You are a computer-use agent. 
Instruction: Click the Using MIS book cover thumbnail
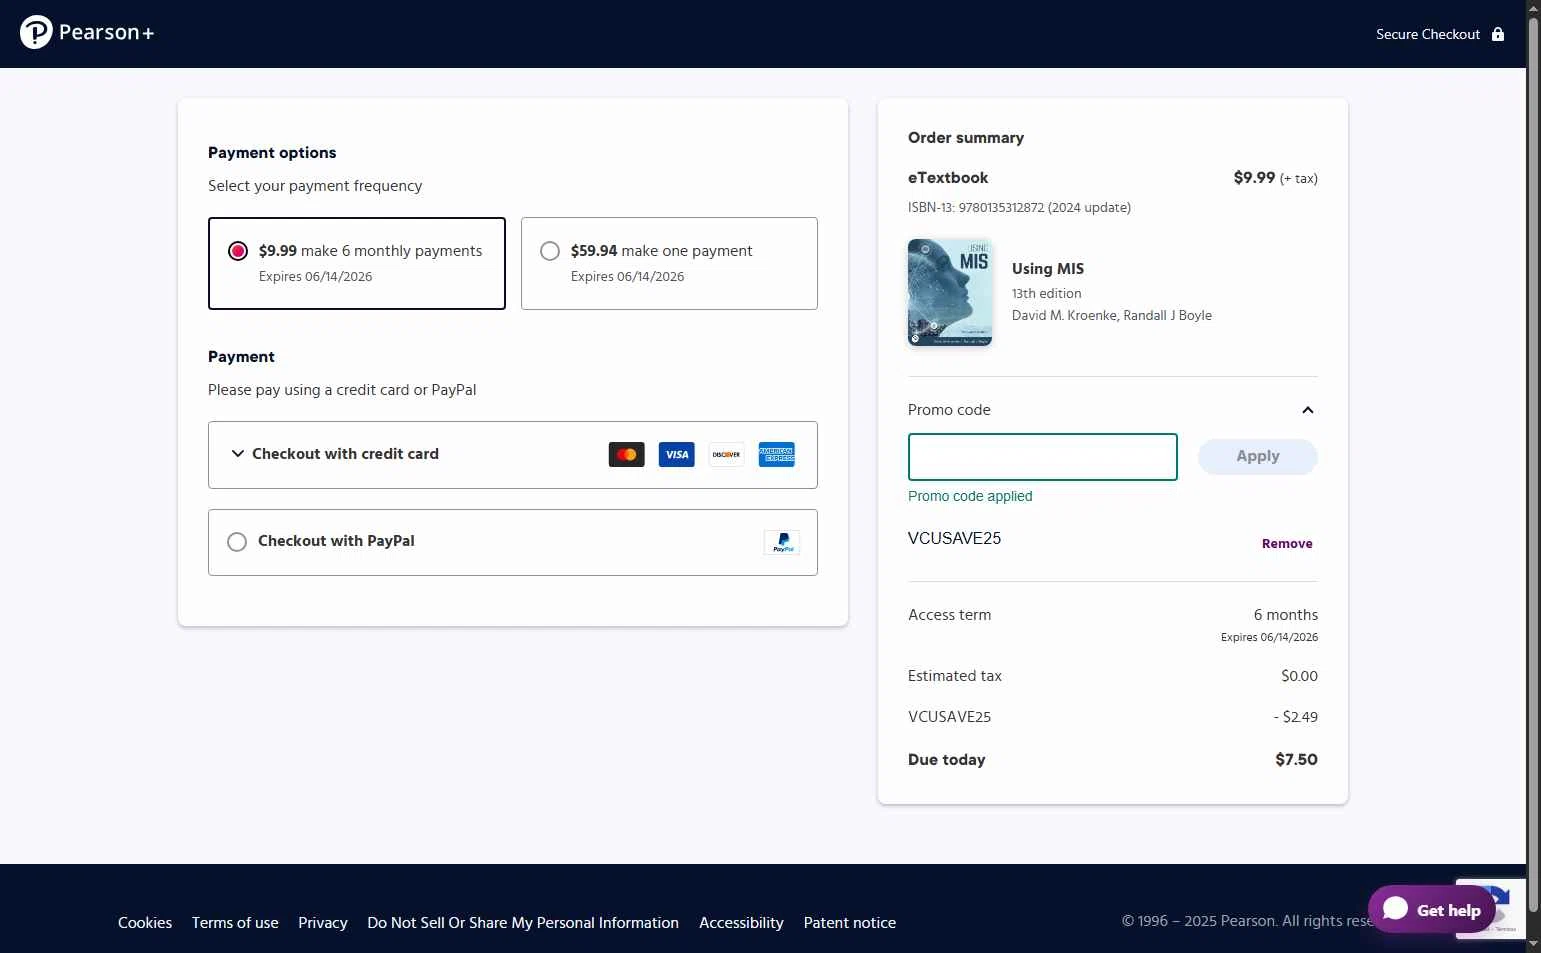950,292
